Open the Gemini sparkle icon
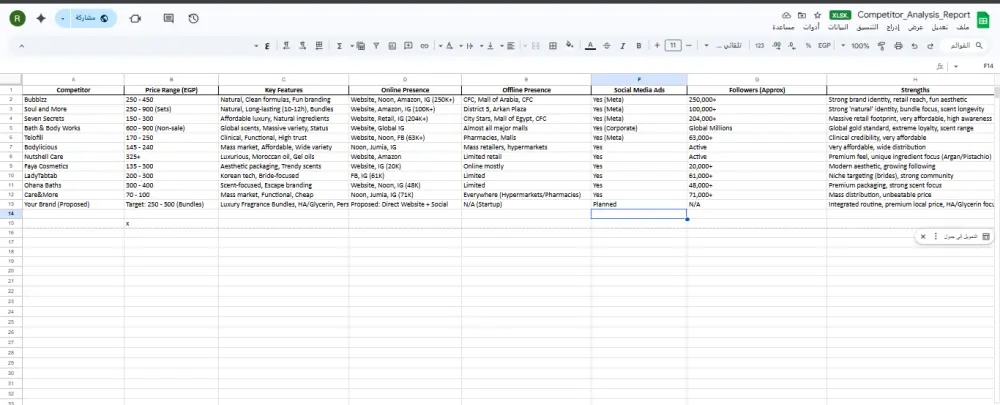1000x405 pixels. pyautogui.click(x=41, y=18)
